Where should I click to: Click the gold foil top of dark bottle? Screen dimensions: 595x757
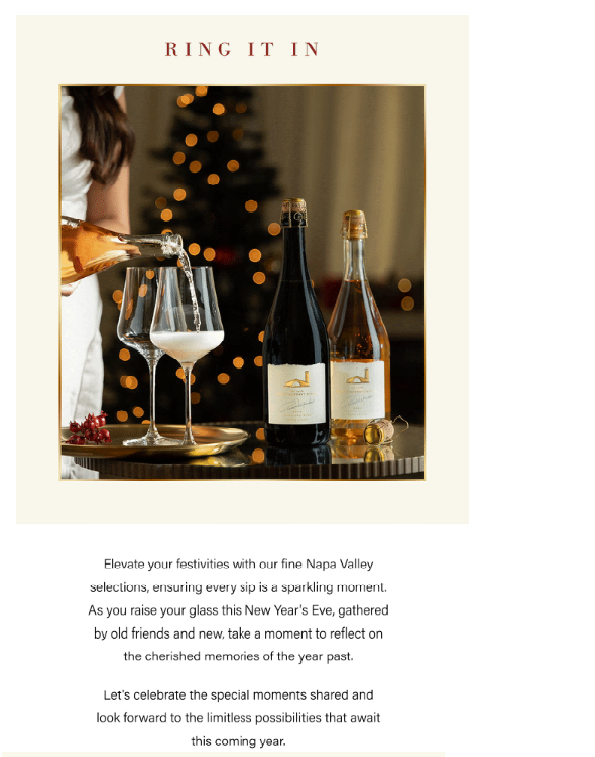294,211
